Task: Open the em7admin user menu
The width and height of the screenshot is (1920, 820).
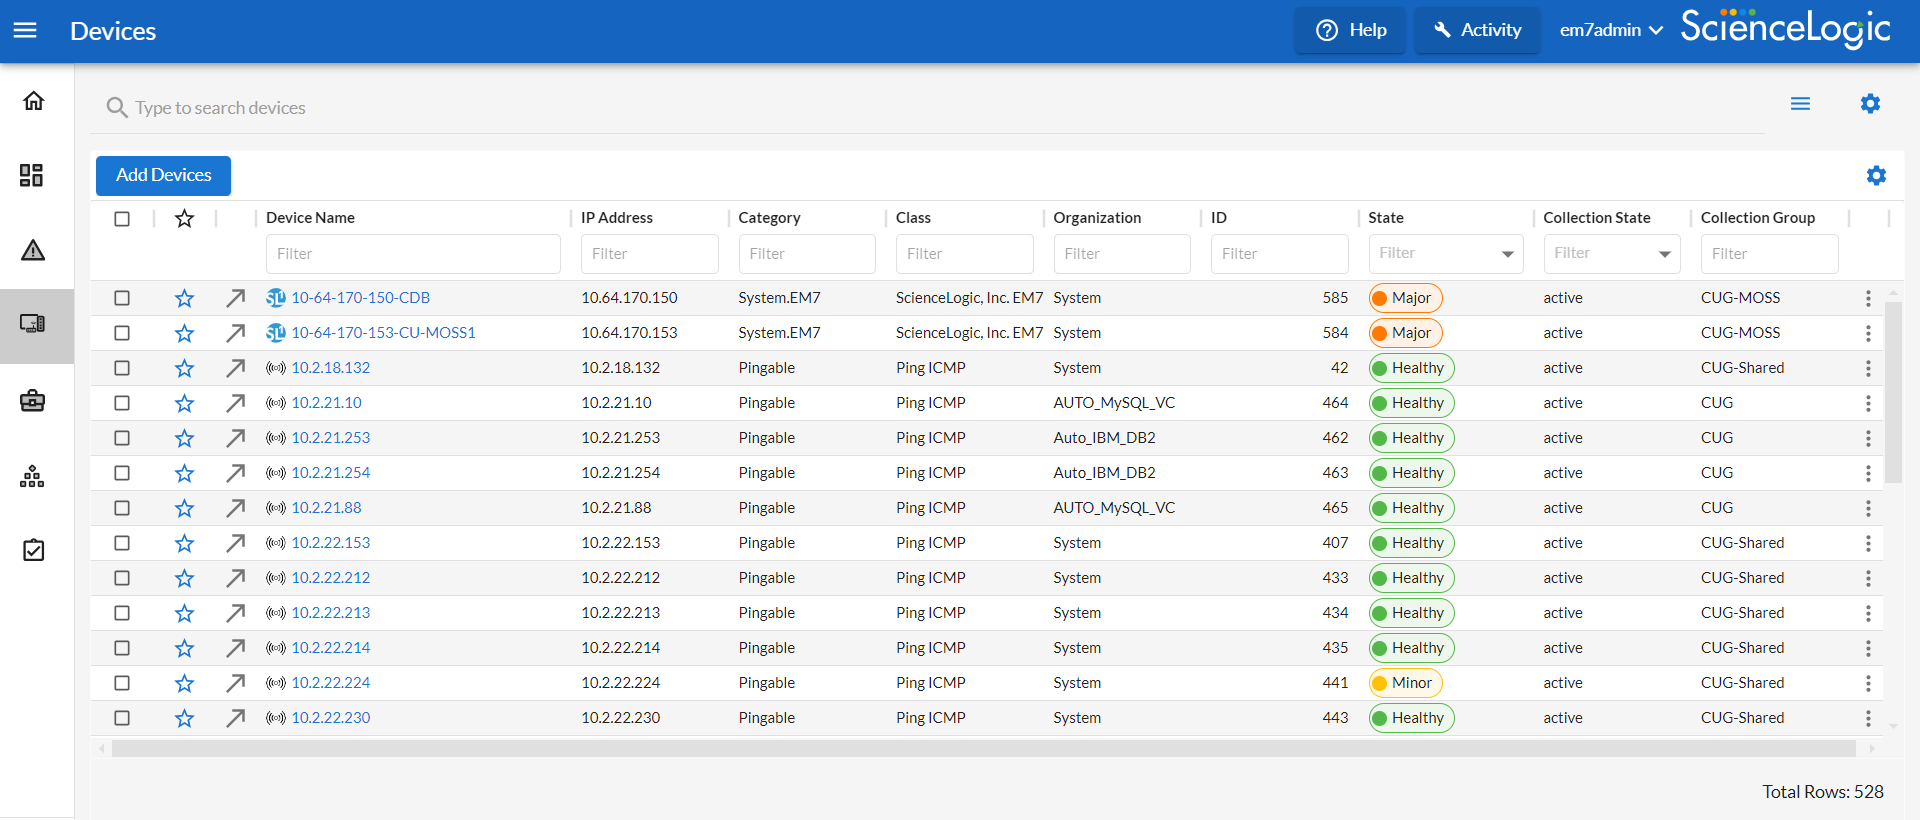Action: pos(1610,30)
